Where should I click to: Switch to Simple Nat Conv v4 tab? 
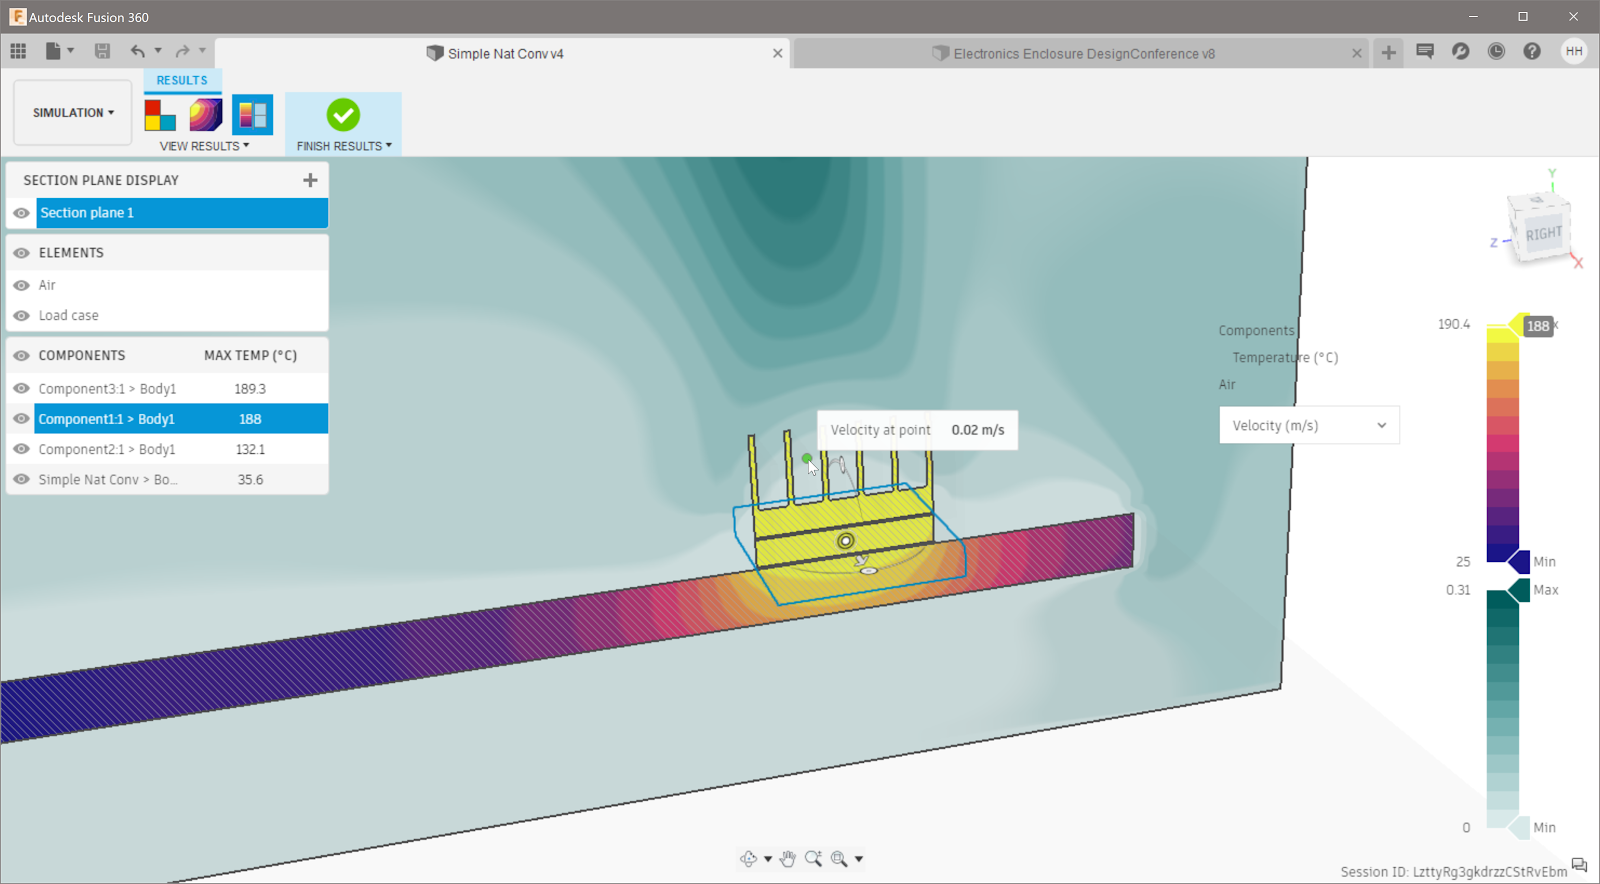[x=503, y=53]
